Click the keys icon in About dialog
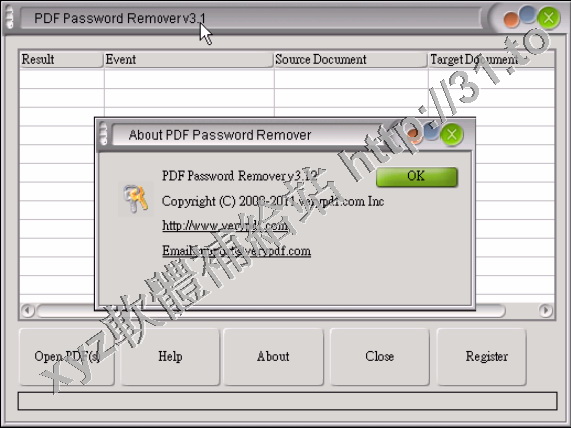The width and height of the screenshot is (571, 428). click(135, 199)
